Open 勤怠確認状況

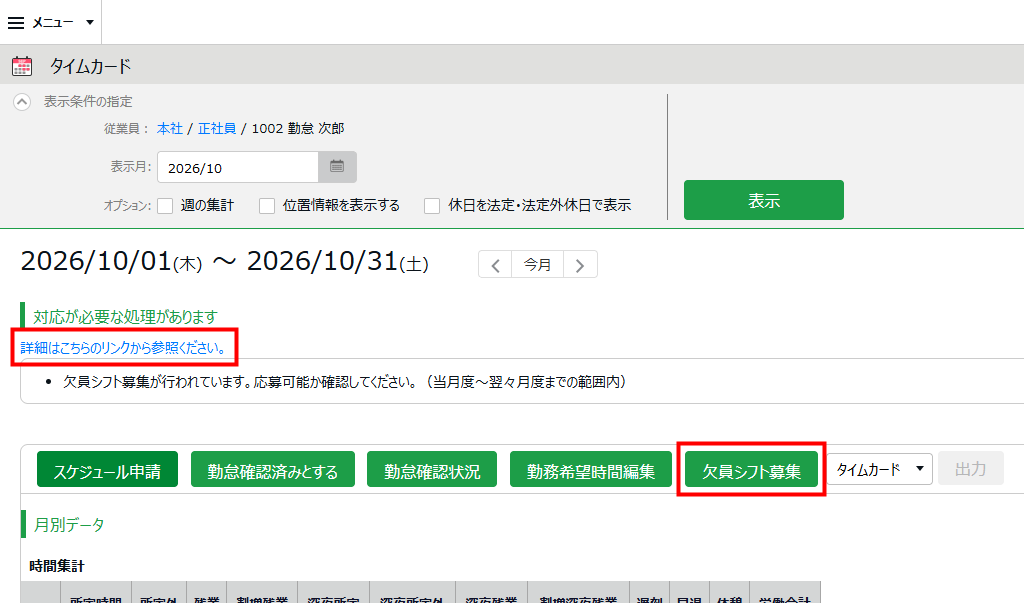(x=432, y=469)
